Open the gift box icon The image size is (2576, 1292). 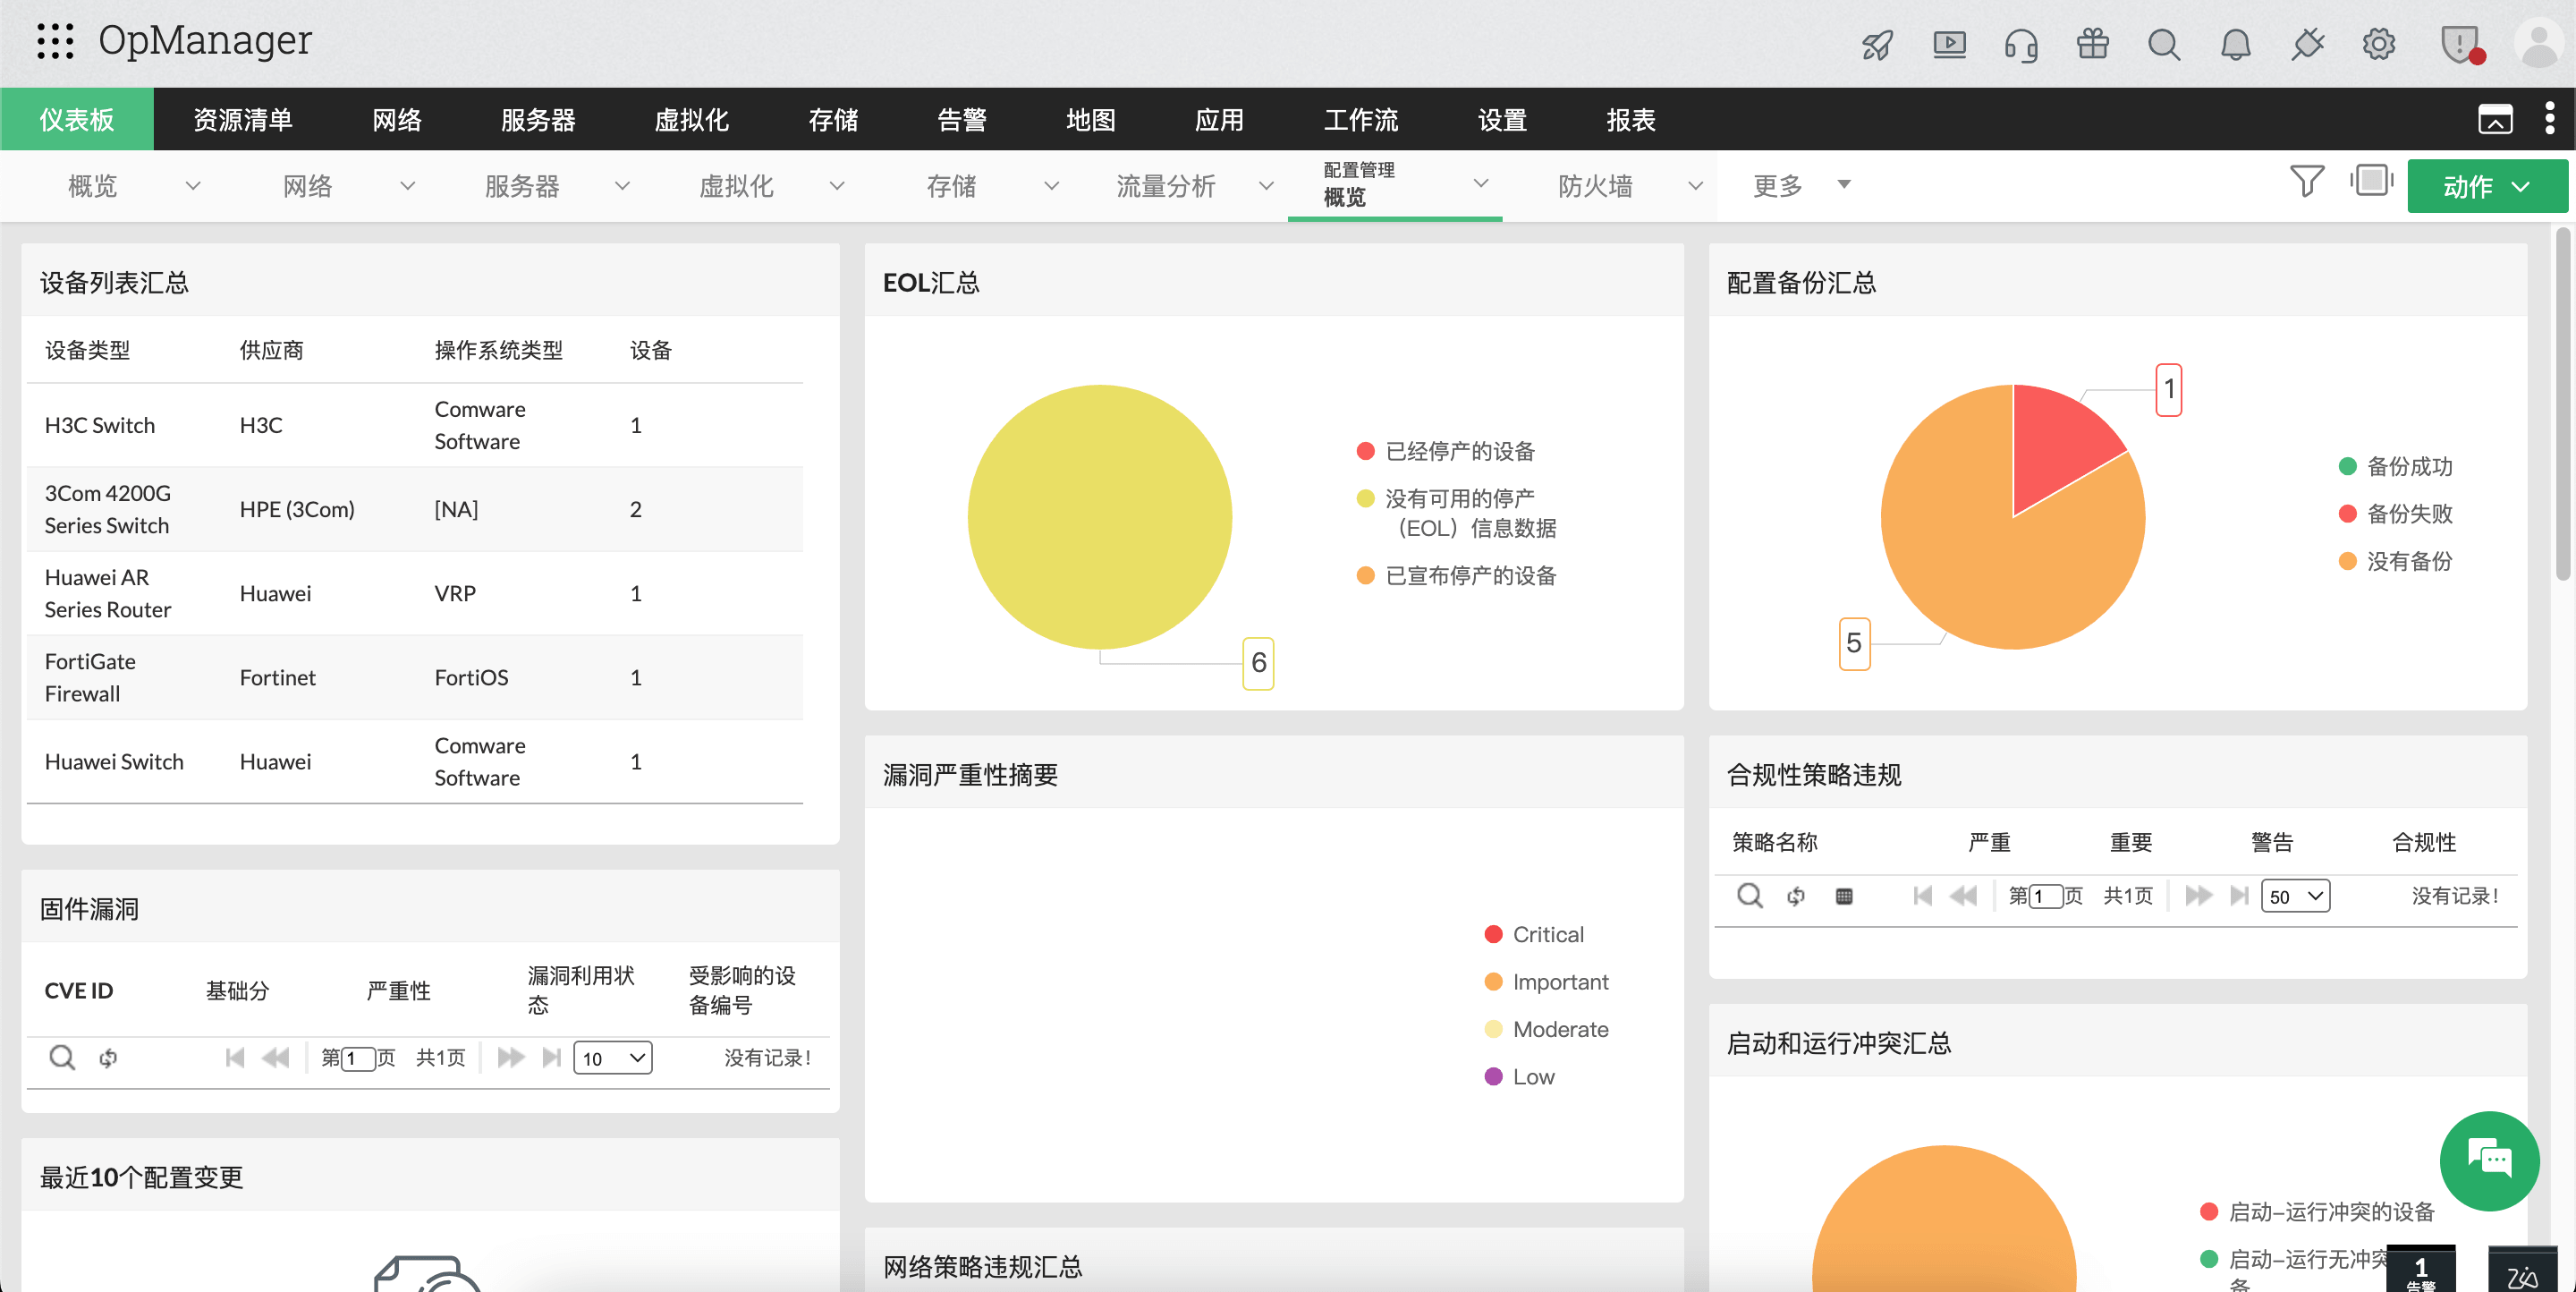(2092, 45)
